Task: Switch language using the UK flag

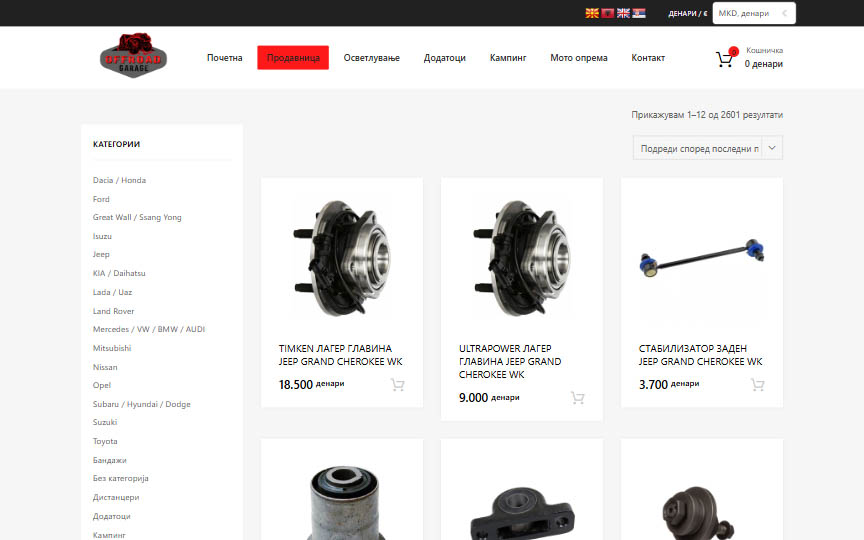Action: coord(623,13)
